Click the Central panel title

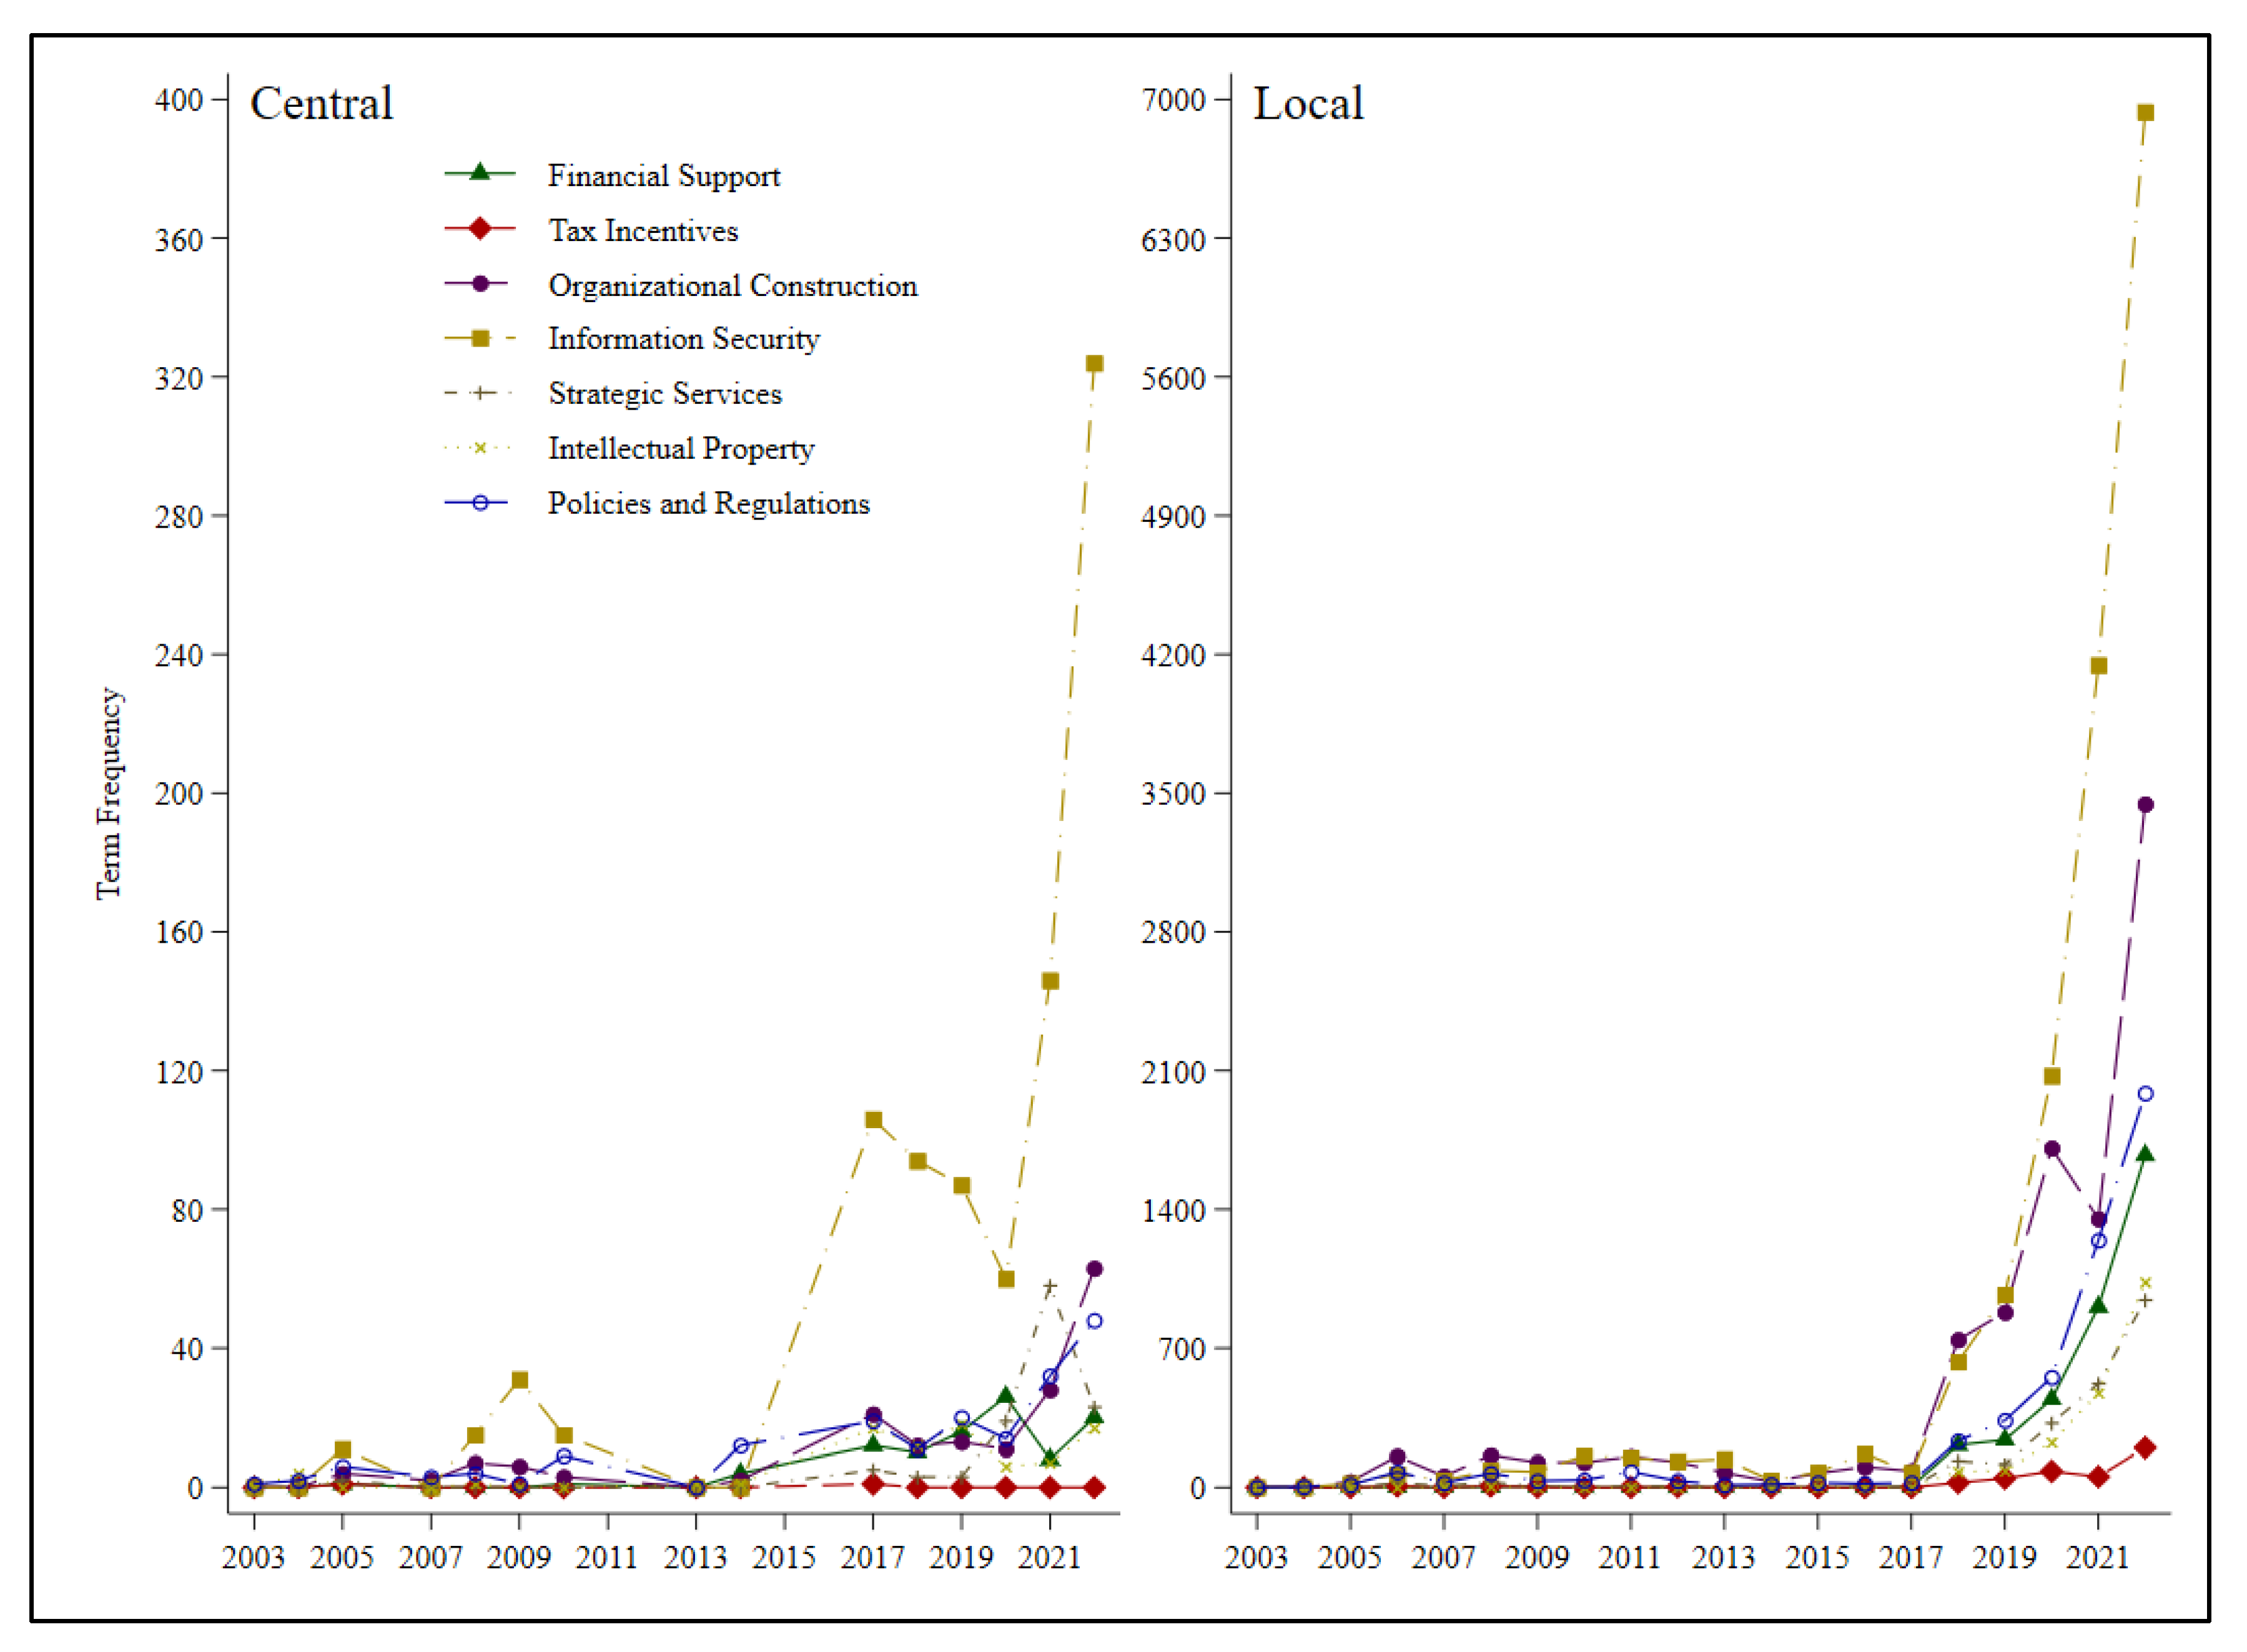pos(321,103)
